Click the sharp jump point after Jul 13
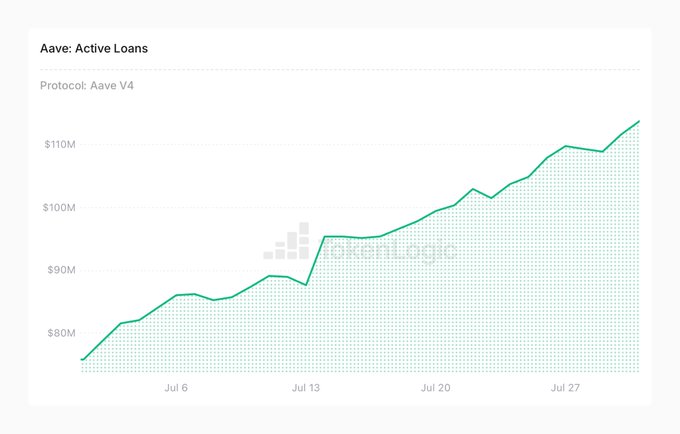This screenshot has width=680, height=434. point(325,237)
